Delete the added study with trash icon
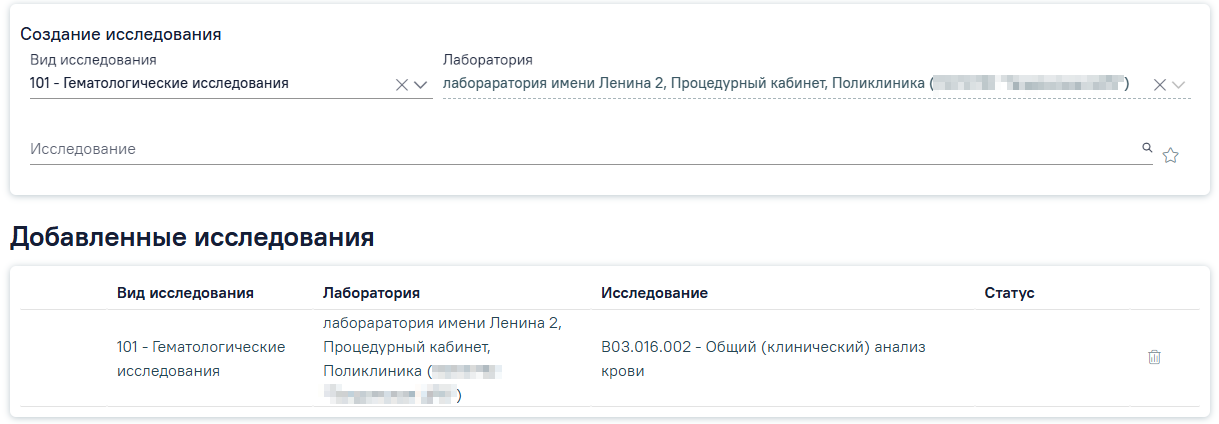This screenshot has width=1219, height=424. [1154, 357]
